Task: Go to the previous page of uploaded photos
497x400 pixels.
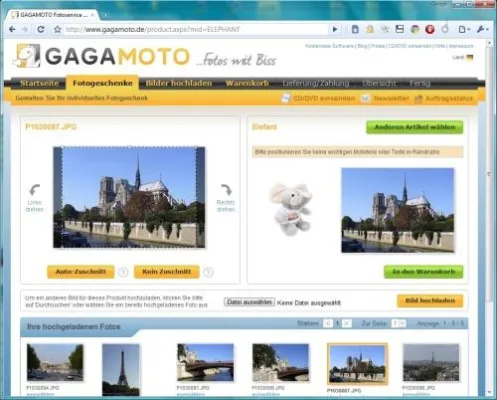Action: point(328,323)
